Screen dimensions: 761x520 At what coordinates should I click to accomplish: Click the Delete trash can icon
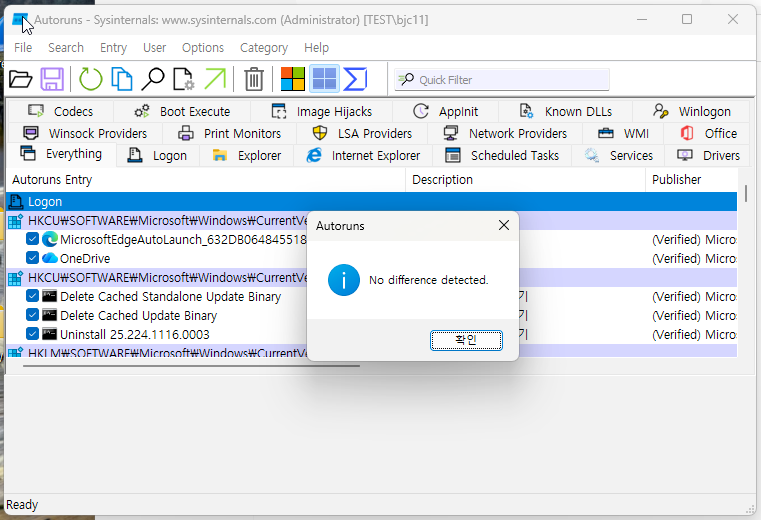[255, 79]
